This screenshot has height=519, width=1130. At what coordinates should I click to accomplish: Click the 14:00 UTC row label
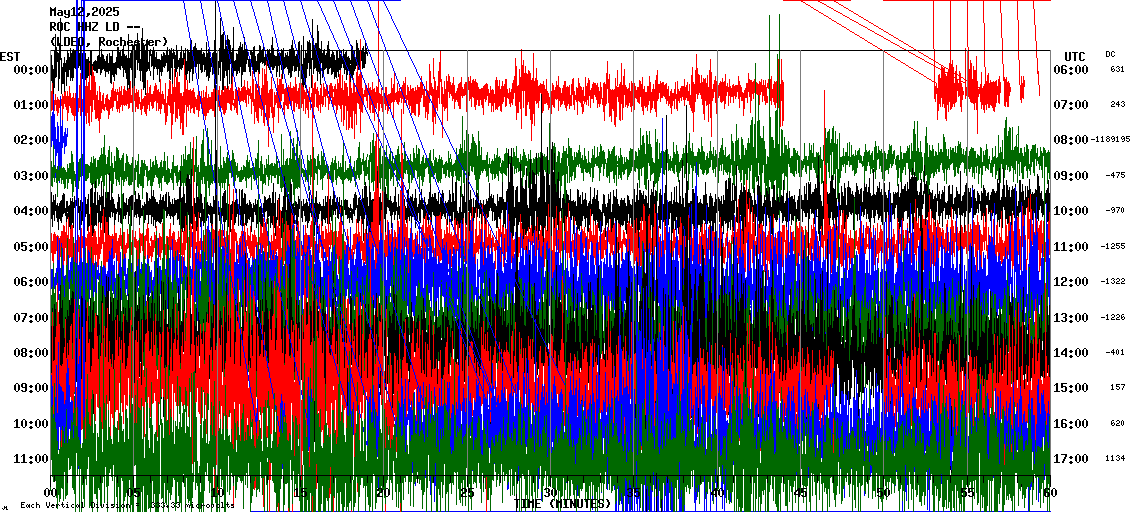tap(1071, 353)
